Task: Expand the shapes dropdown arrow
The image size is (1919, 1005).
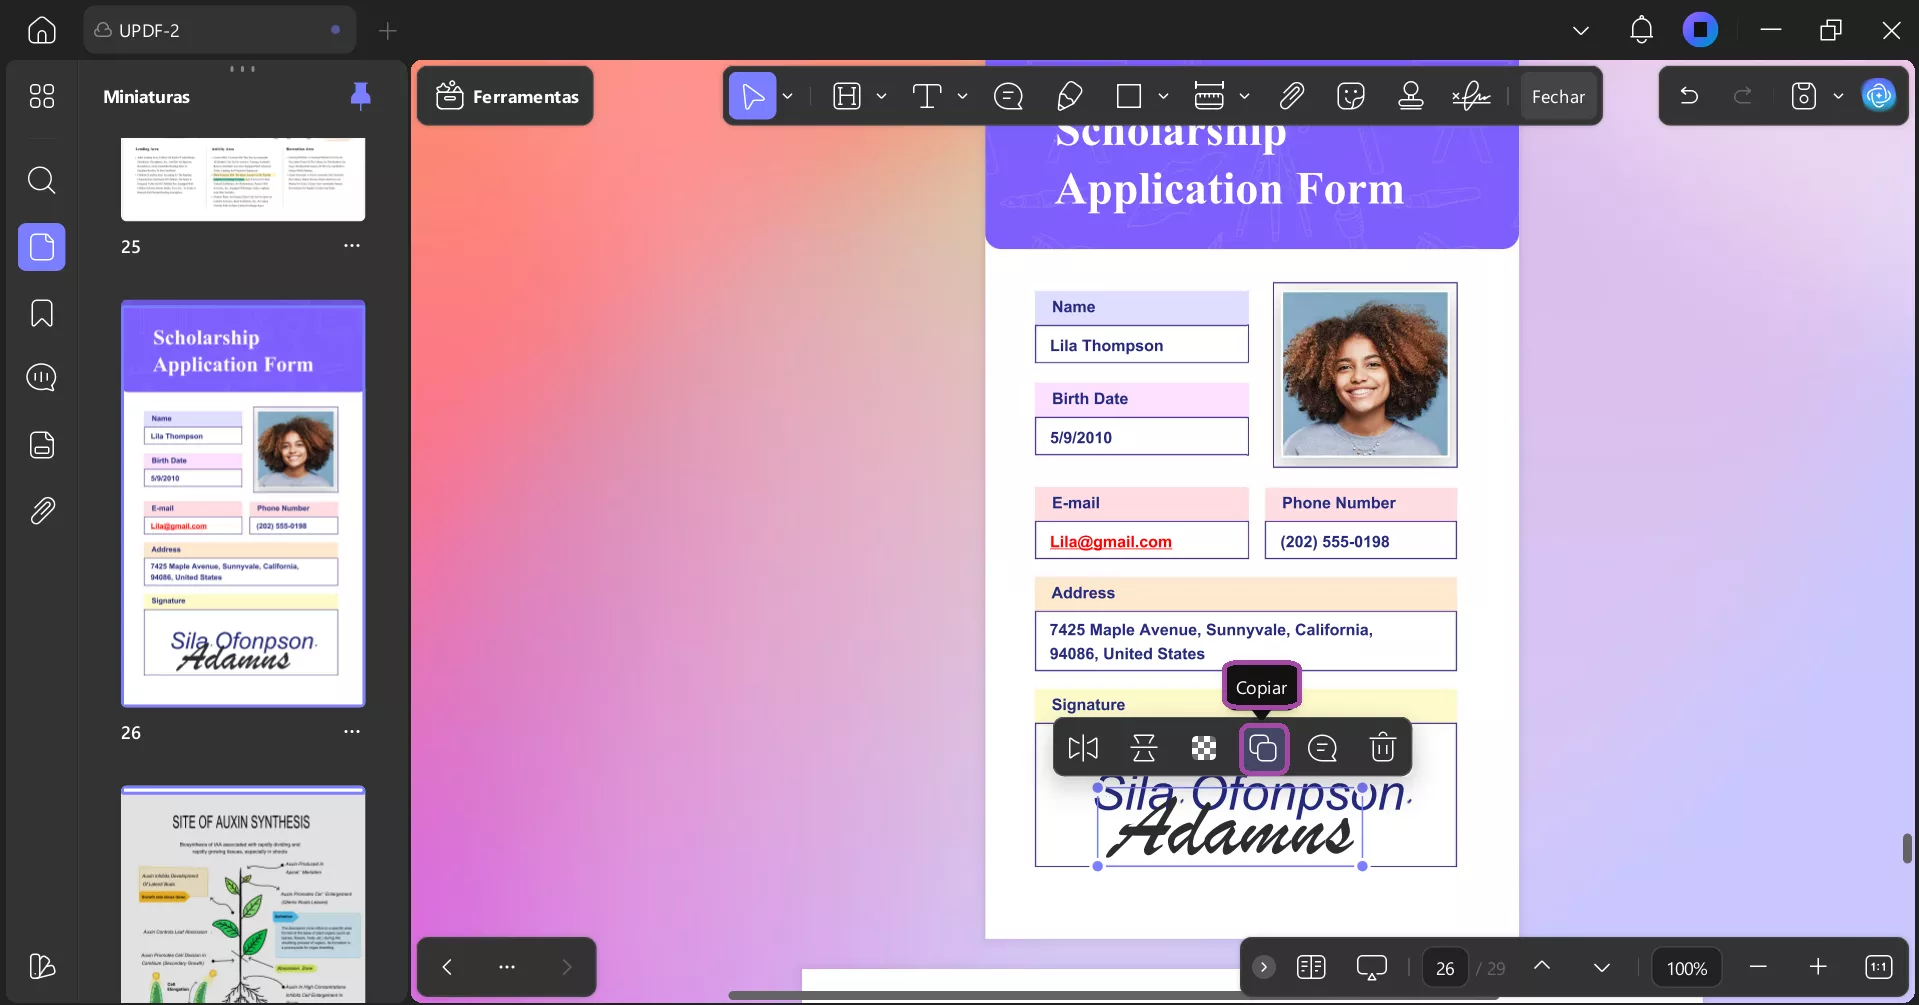Action: (1163, 96)
